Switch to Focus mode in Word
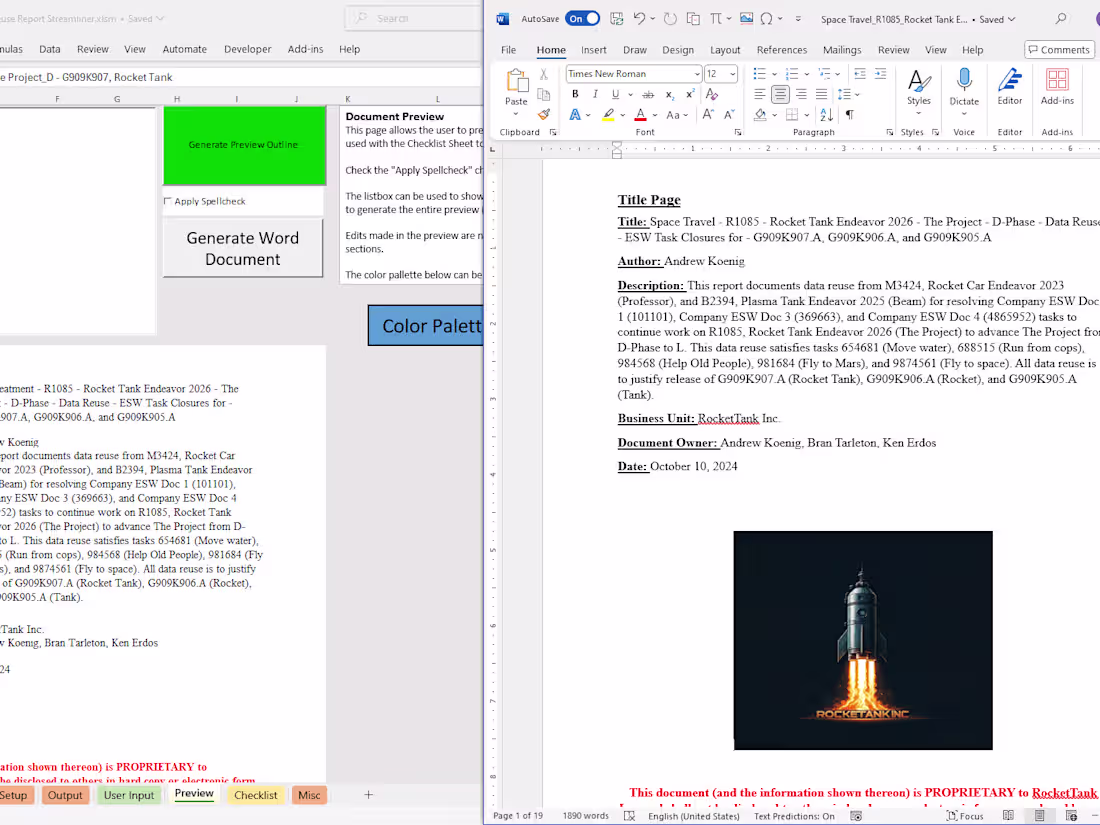Viewport: 1100px width, 825px height. coord(963,816)
